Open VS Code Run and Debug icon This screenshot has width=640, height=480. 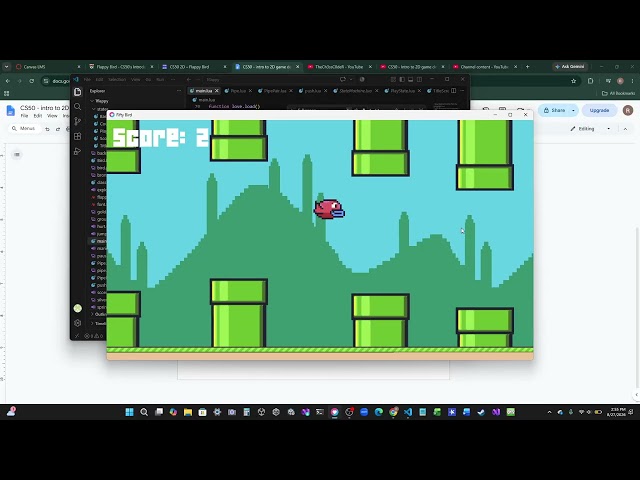pyautogui.click(x=78, y=151)
